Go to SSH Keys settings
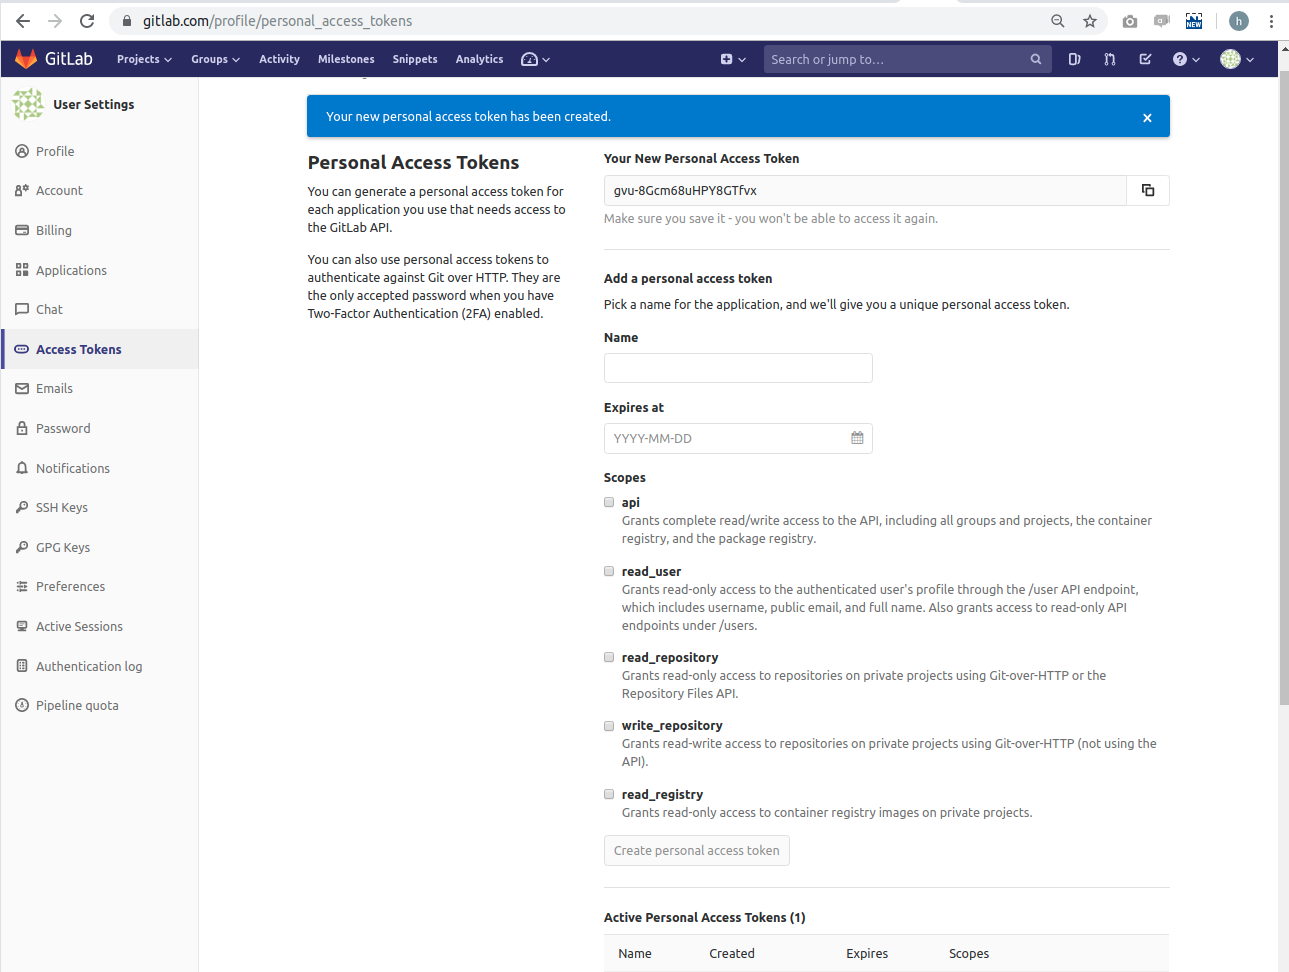 (x=64, y=507)
